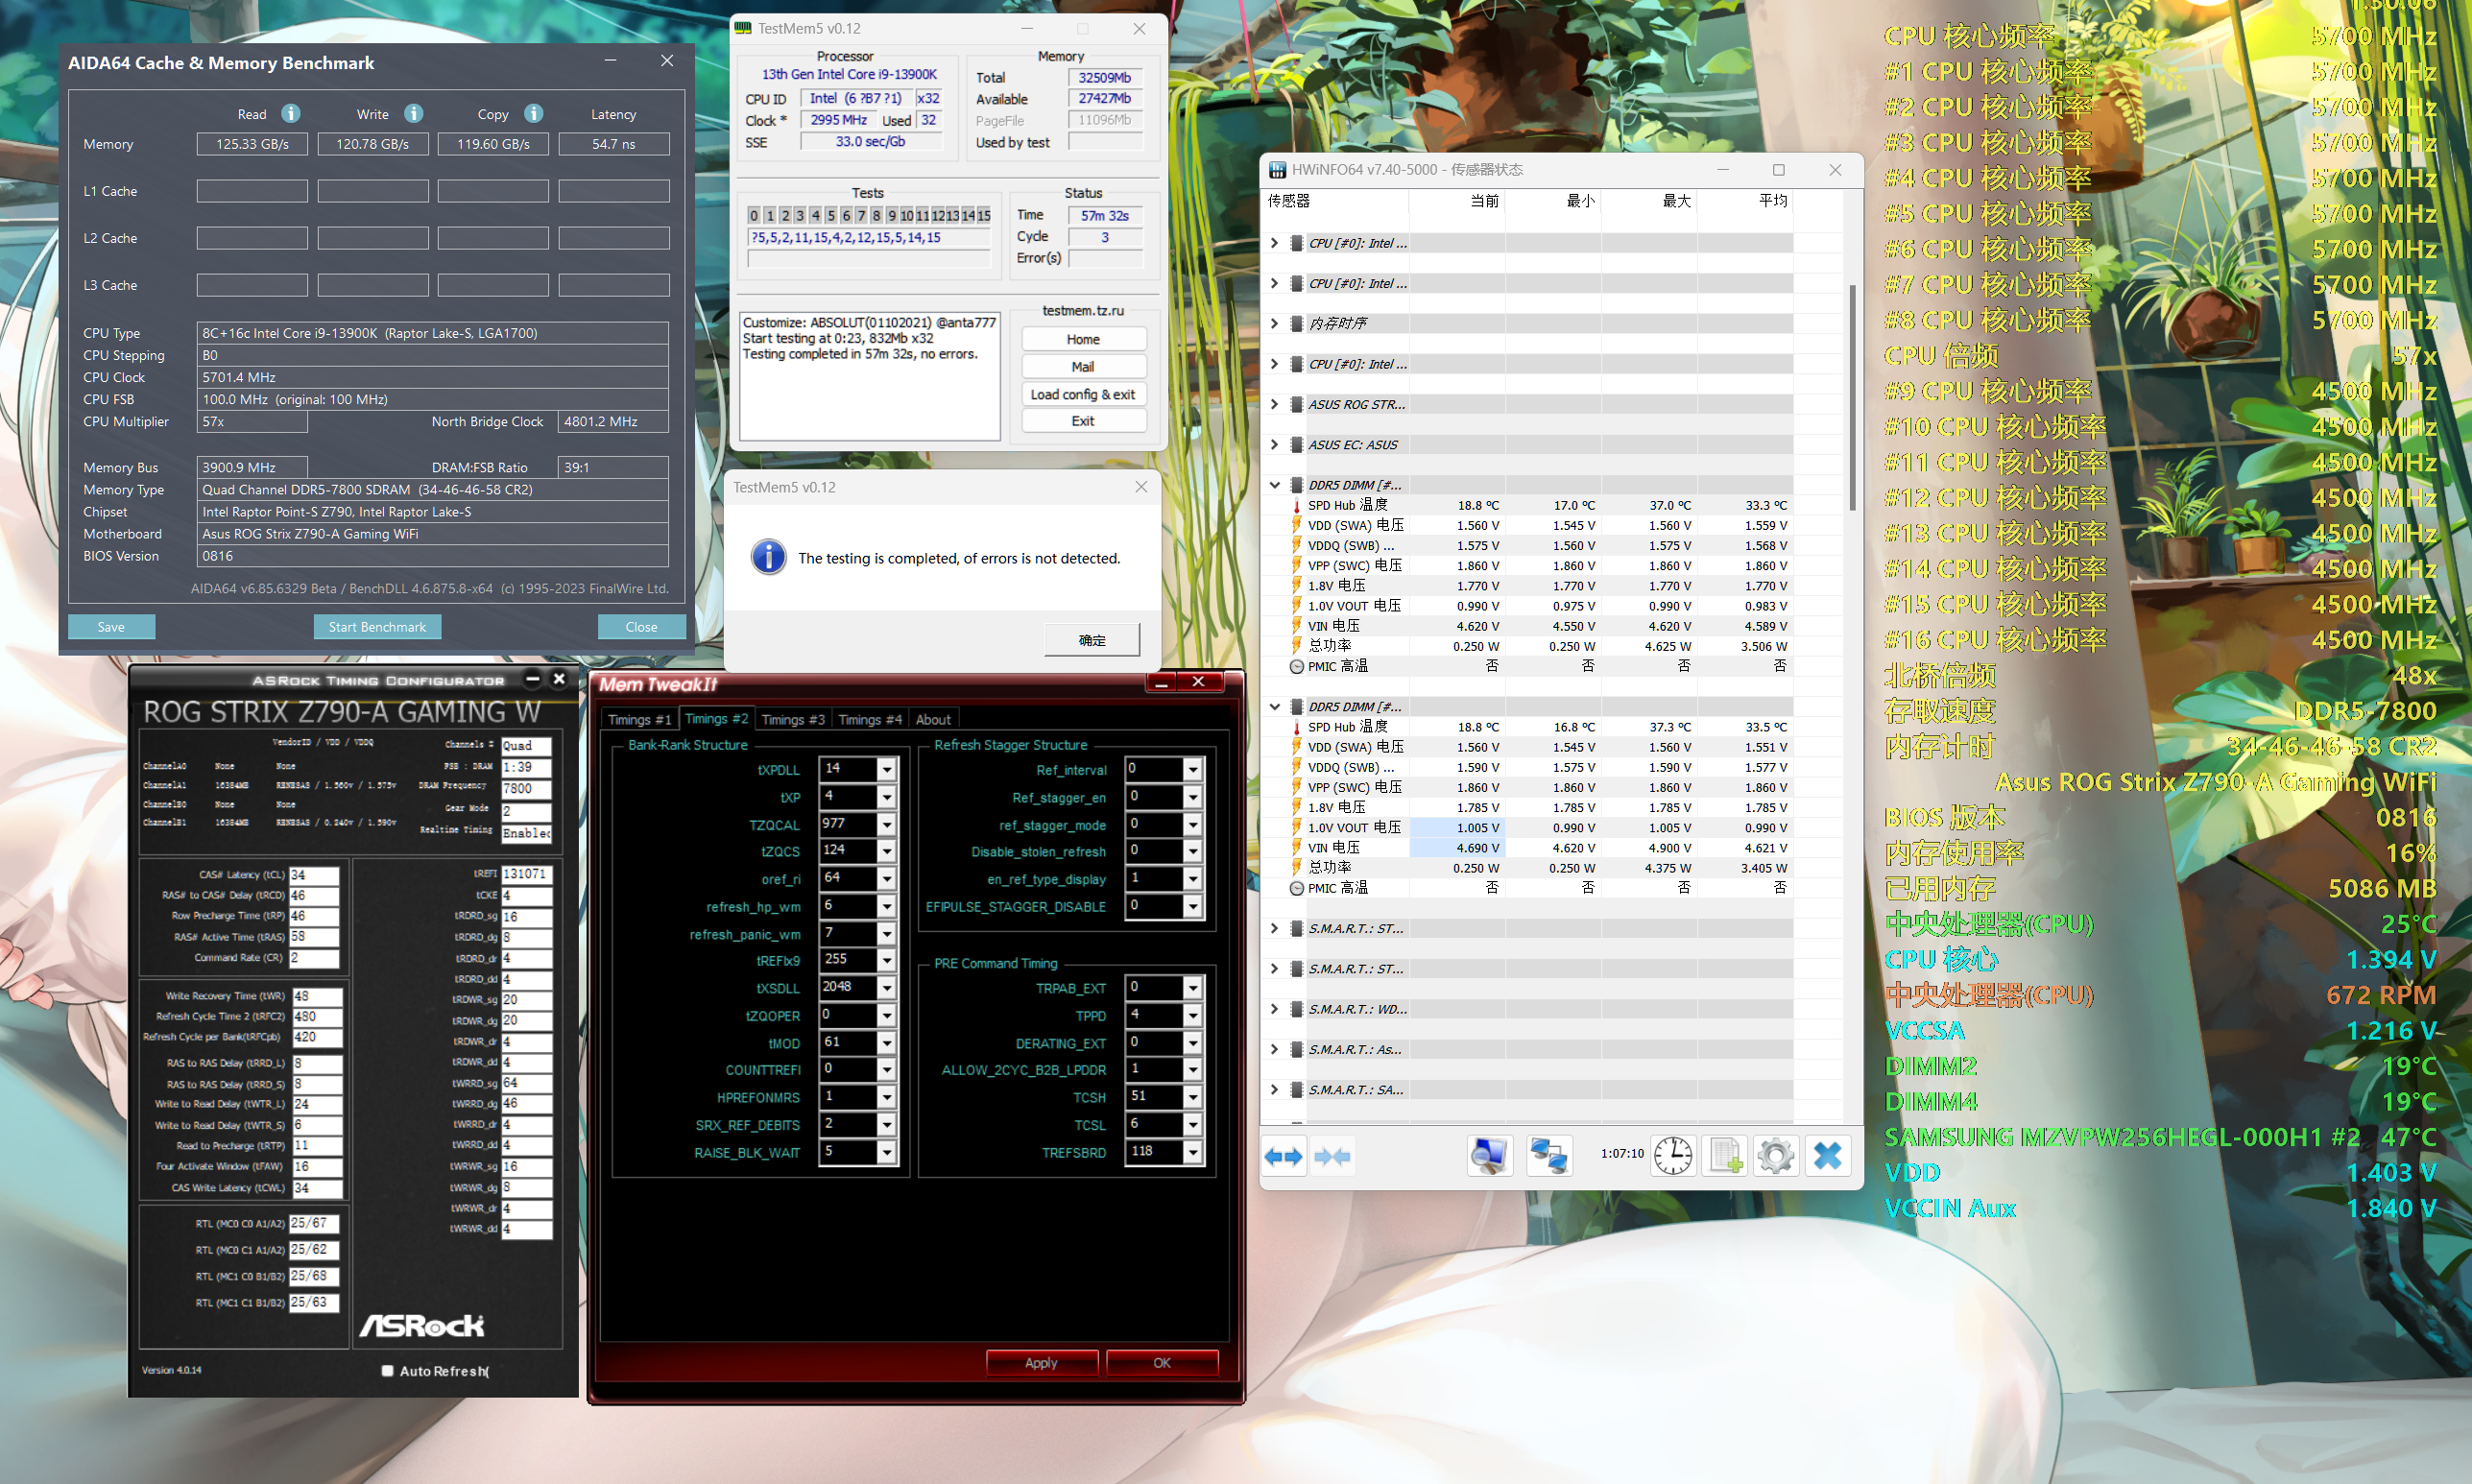The image size is (2472, 1484).
Task: Expand the S.M.A.R.T.: WD... sensor group
Action: point(1274,1009)
